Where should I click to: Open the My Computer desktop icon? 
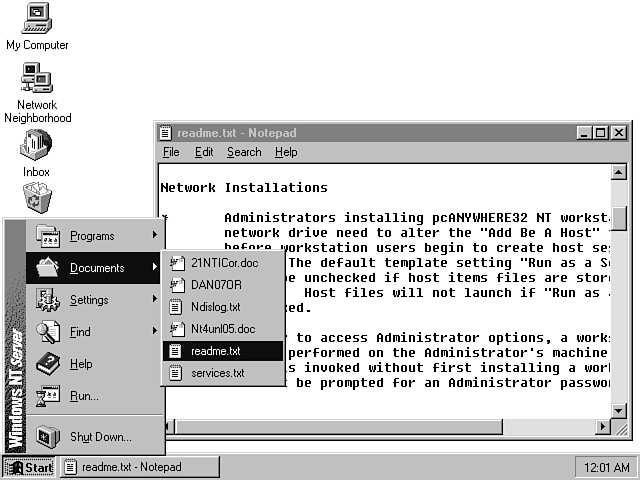[37, 19]
